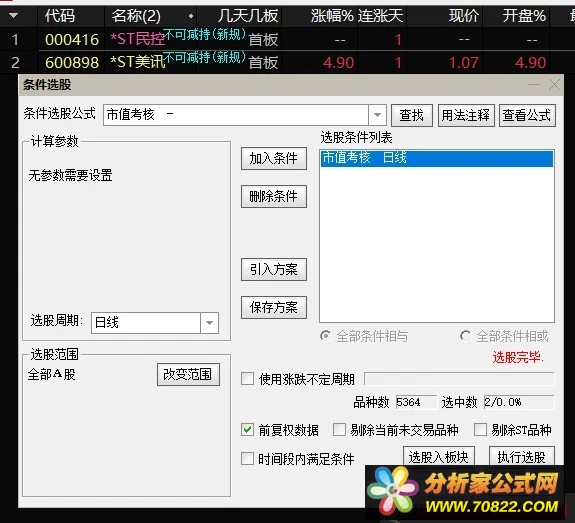This screenshot has width=575, height=523.
Task: Expand the 条件选股公式 formula dropdown
Action: (x=377, y=115)
